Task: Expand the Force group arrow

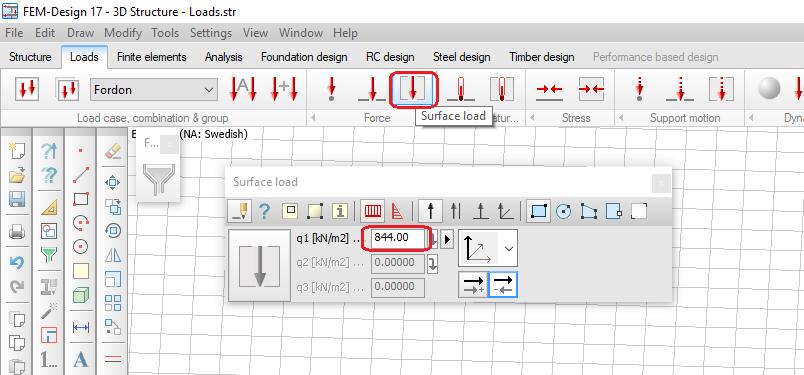Action: (313, 118)
